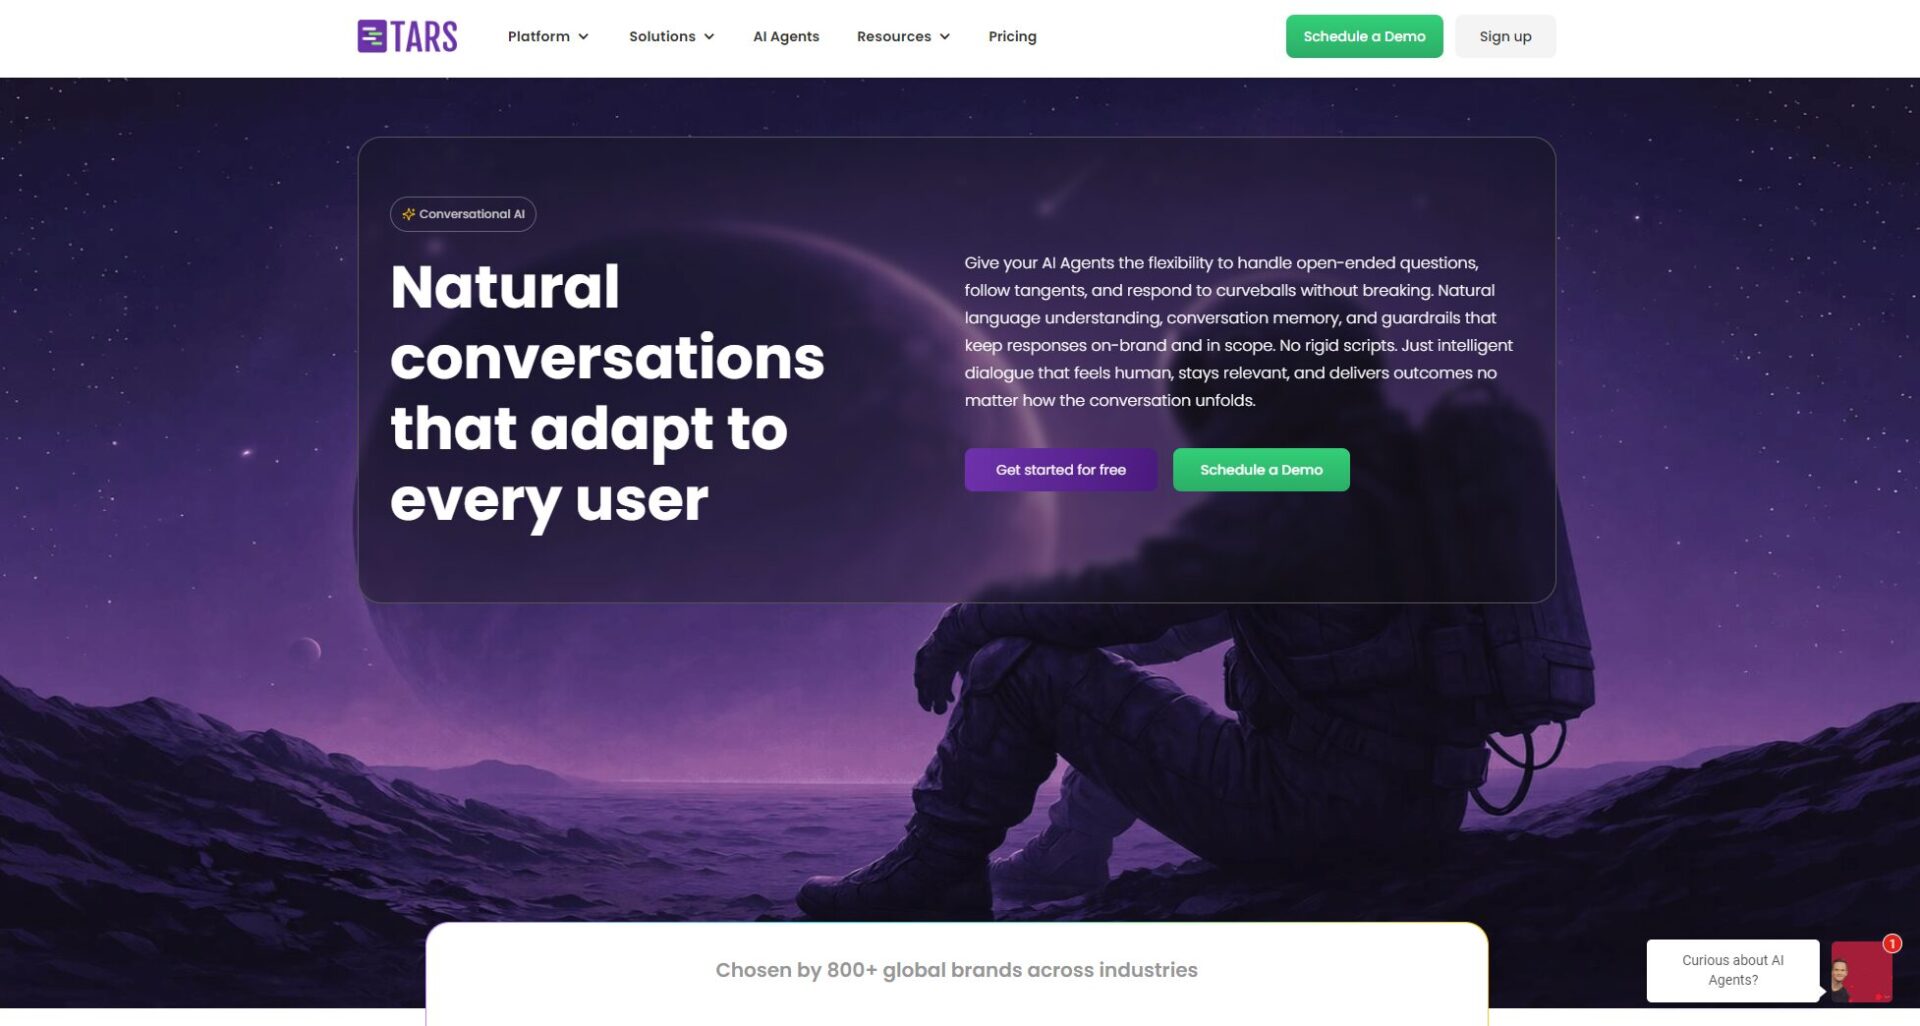Open the Platform menu
This screenshot has height=1026, width=1920.
coord(548,37)
